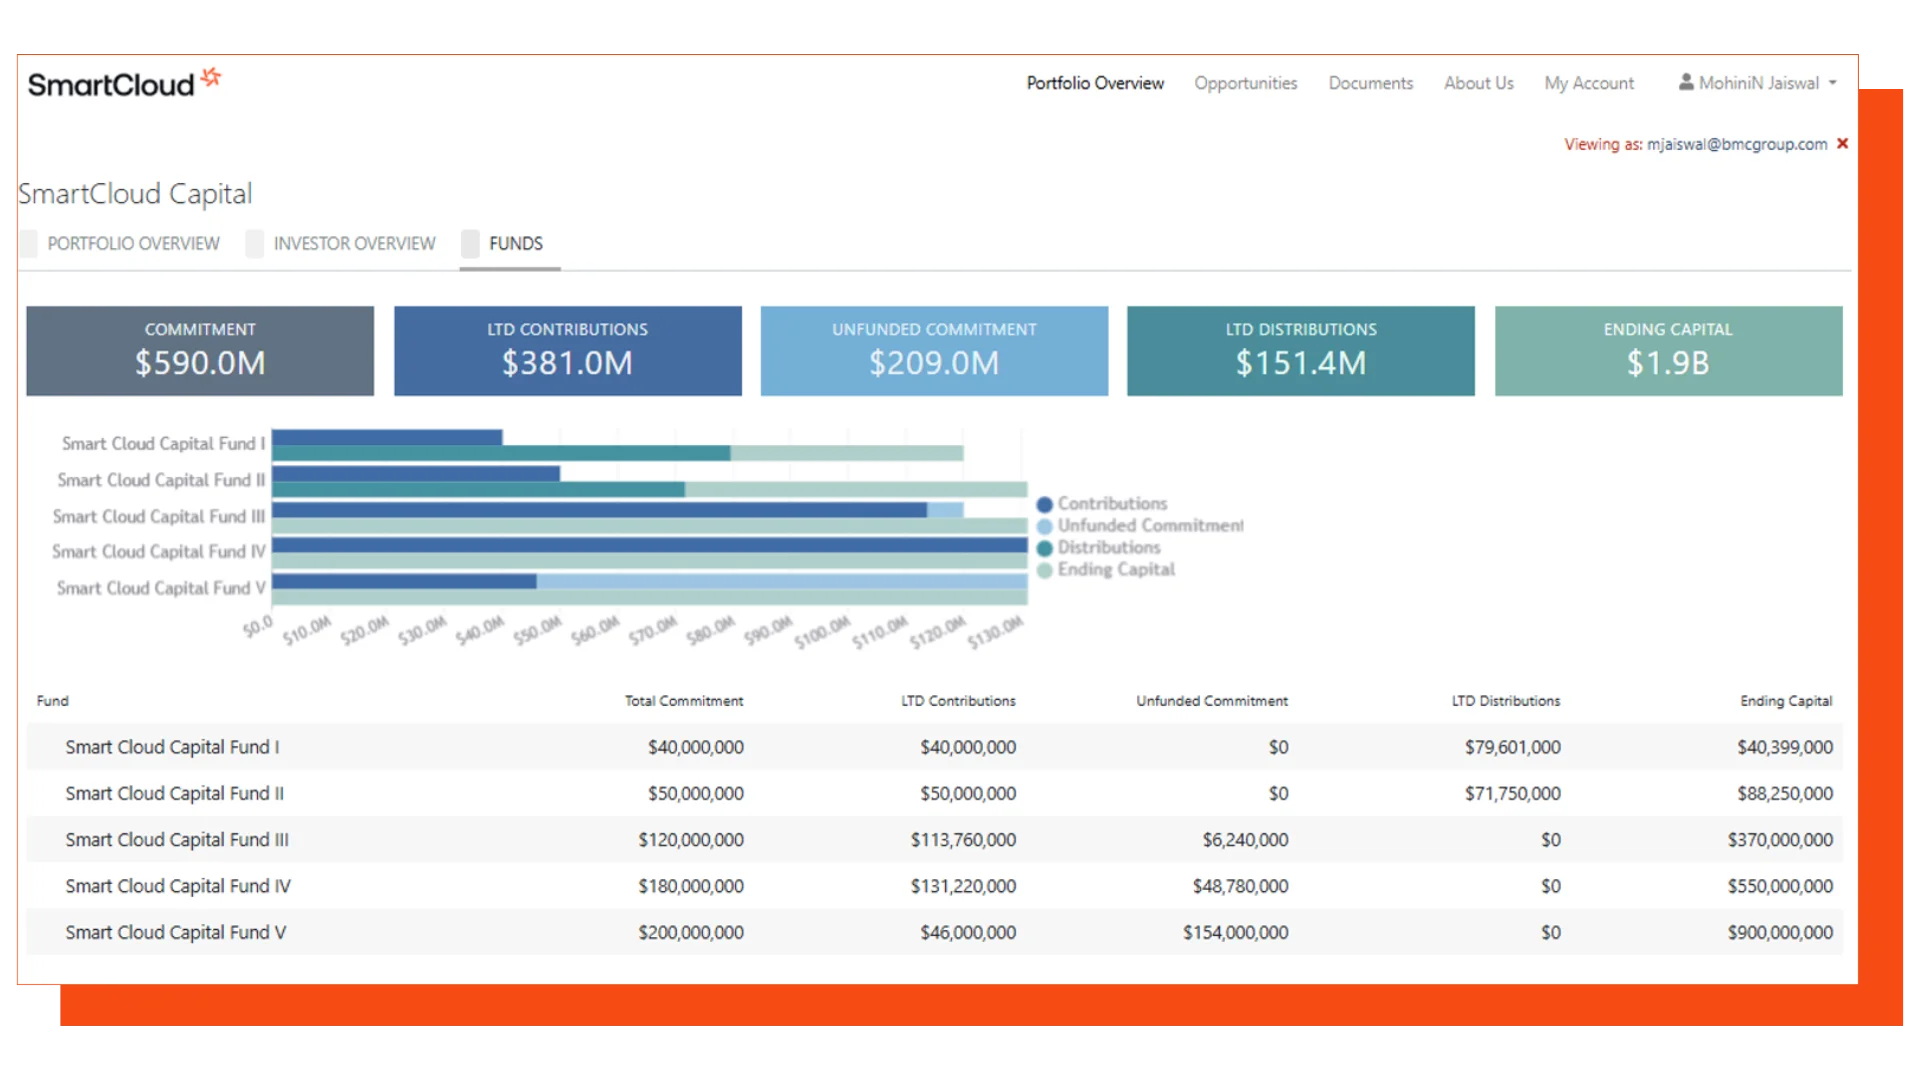The height and width of the screenshot is (1080, 1920).
Task: Click the Investor Overview tab icon
Action: tap(255, 243)
